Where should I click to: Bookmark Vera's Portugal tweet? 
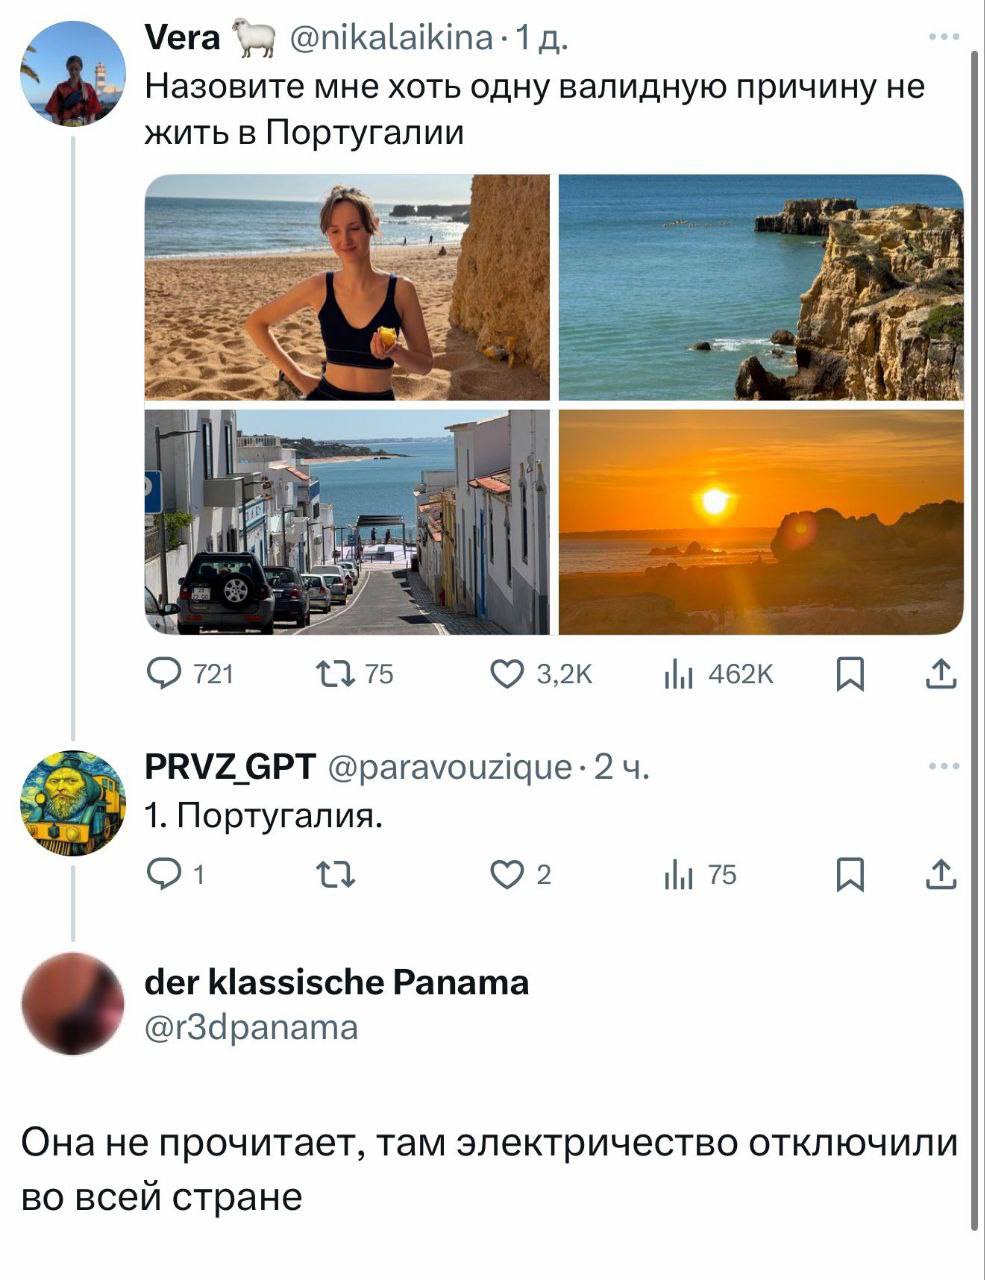[849, 676]
